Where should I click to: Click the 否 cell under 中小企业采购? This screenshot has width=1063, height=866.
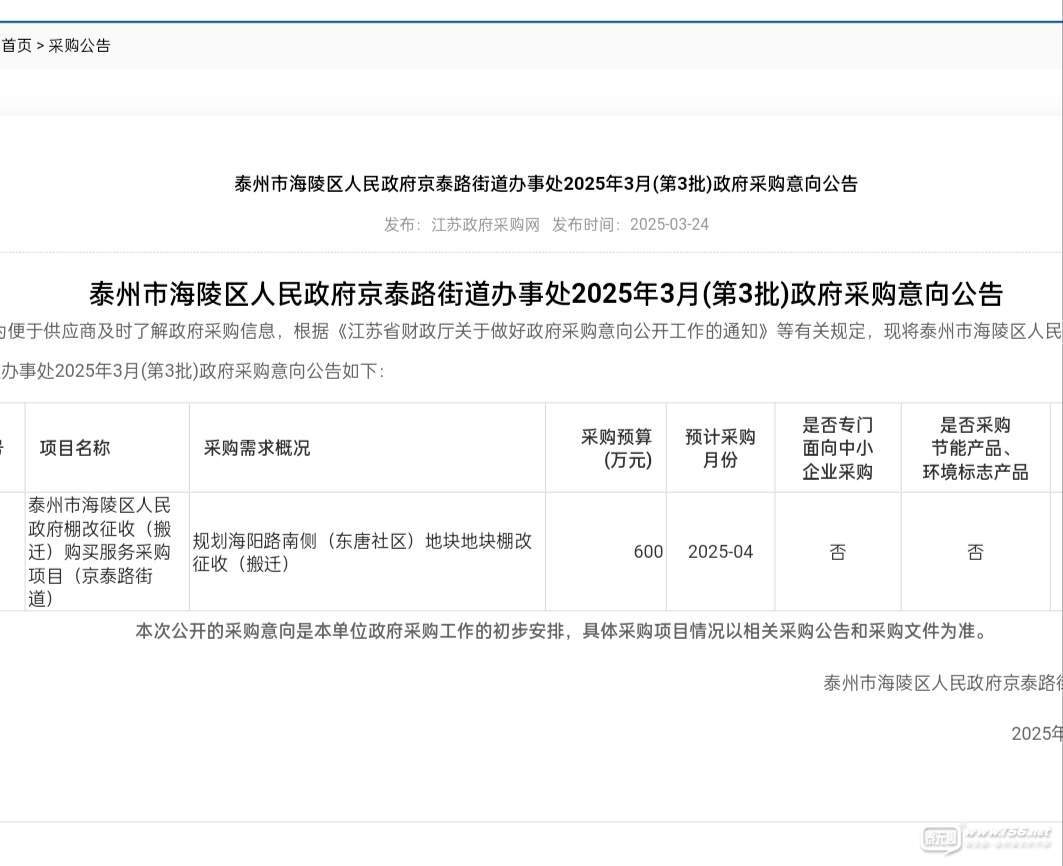point(838,552)
